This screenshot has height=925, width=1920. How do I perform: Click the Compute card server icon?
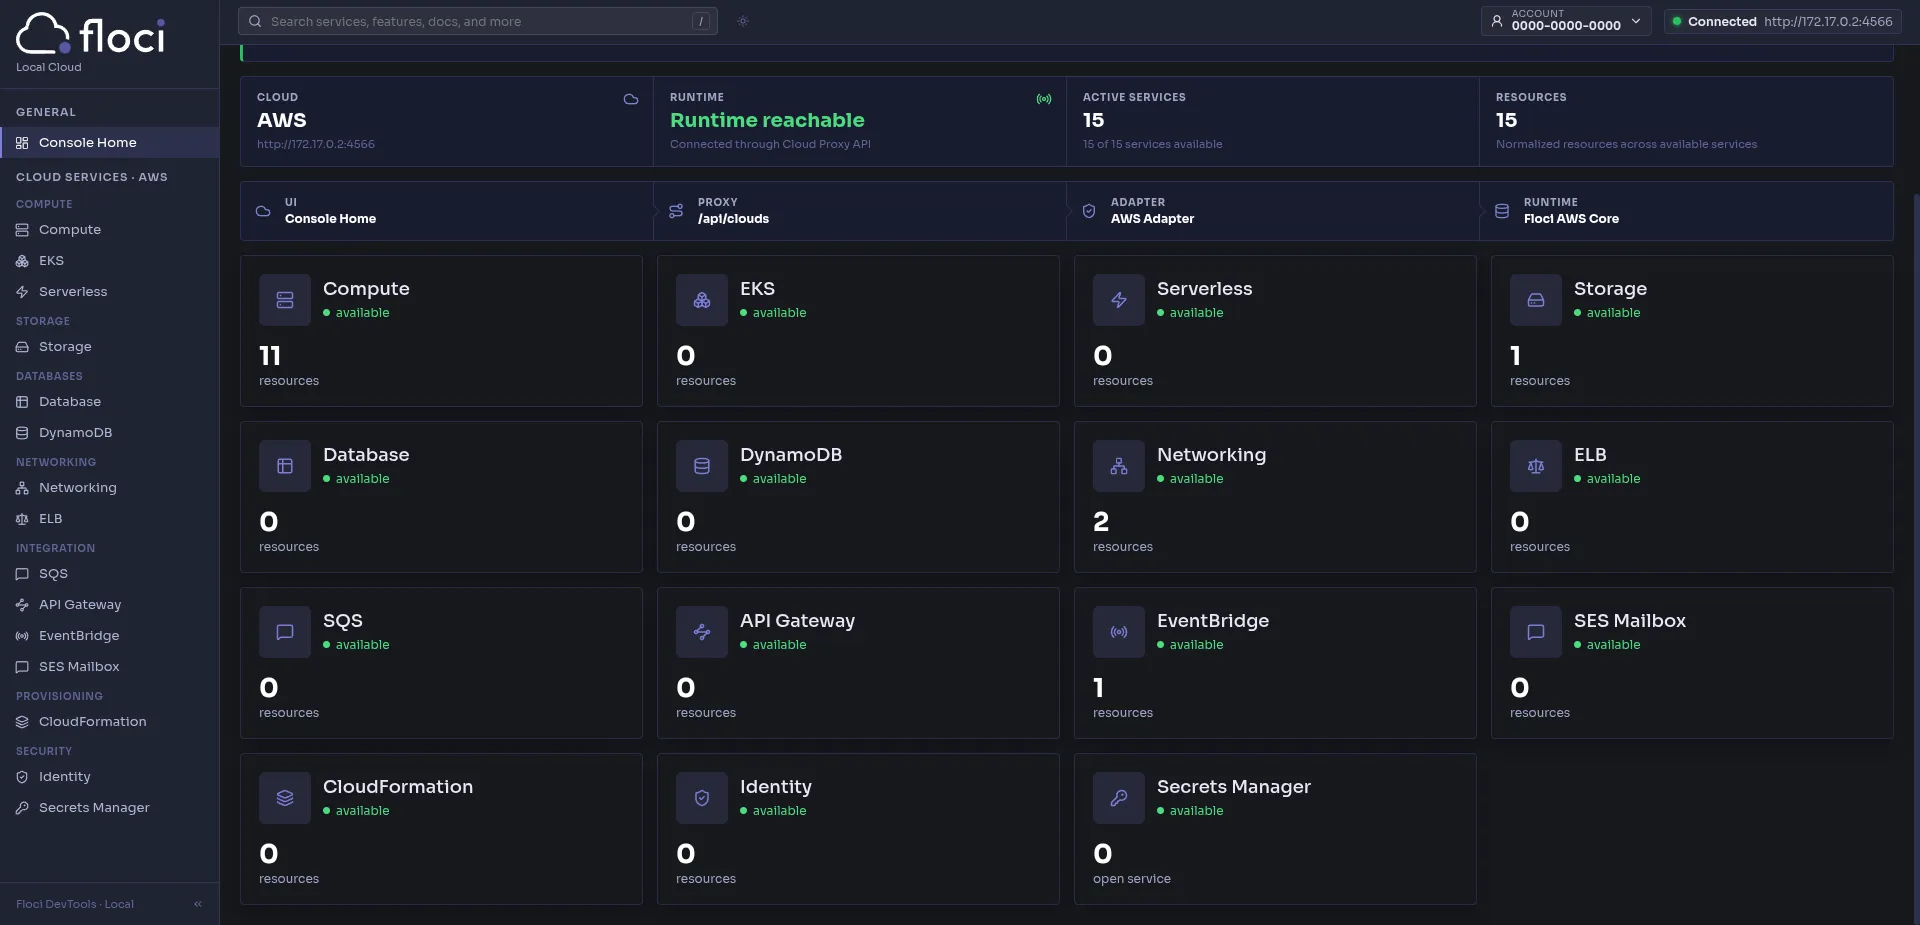285,300
